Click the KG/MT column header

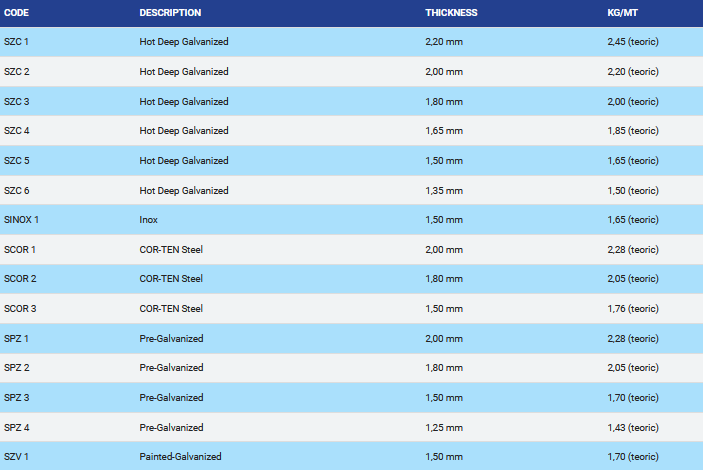point(623,13)
